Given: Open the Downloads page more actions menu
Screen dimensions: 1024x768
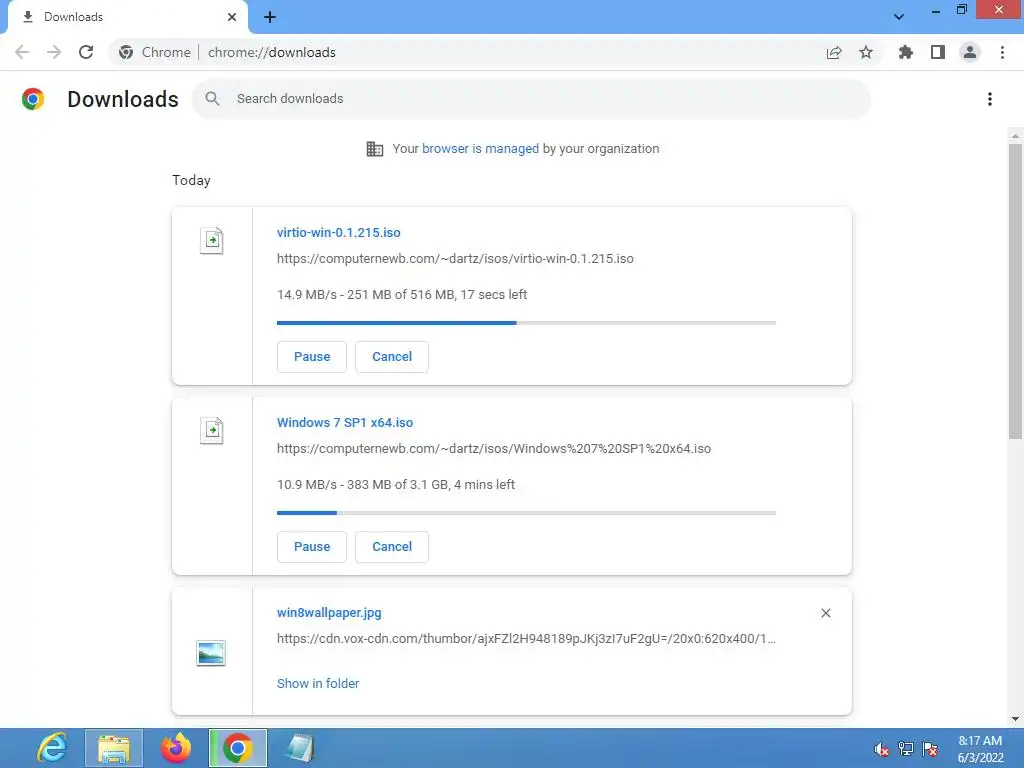Looking at the screenshot, I should tap(990, 99).
